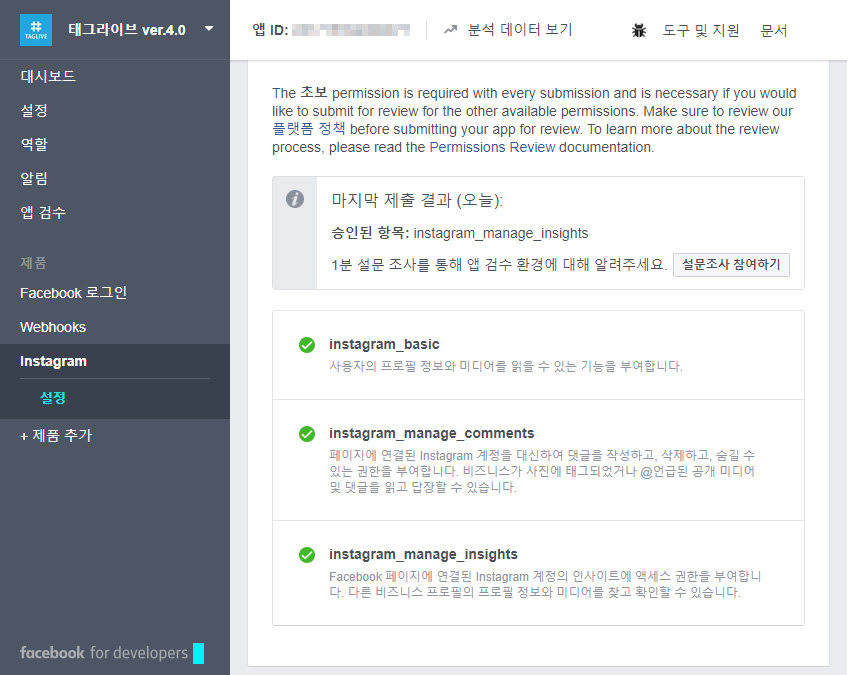The height and width of the screenshot is (675, 848).
Task: Go to 설정 under the dashboard menu
Action: [x=34, y=110]
